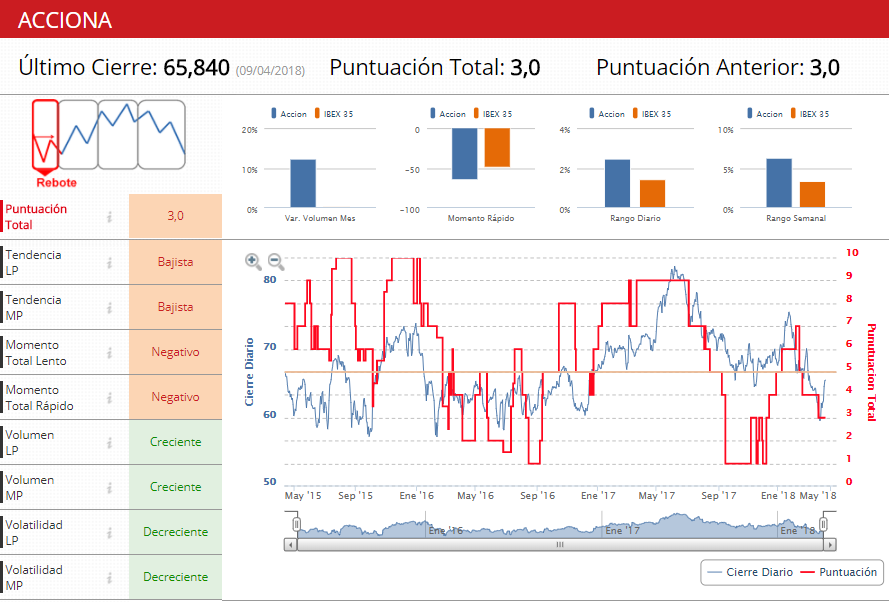Toggle Cierre Diario series in chart legend
This screenshot has width=891, height=602.
coord(751,572)
